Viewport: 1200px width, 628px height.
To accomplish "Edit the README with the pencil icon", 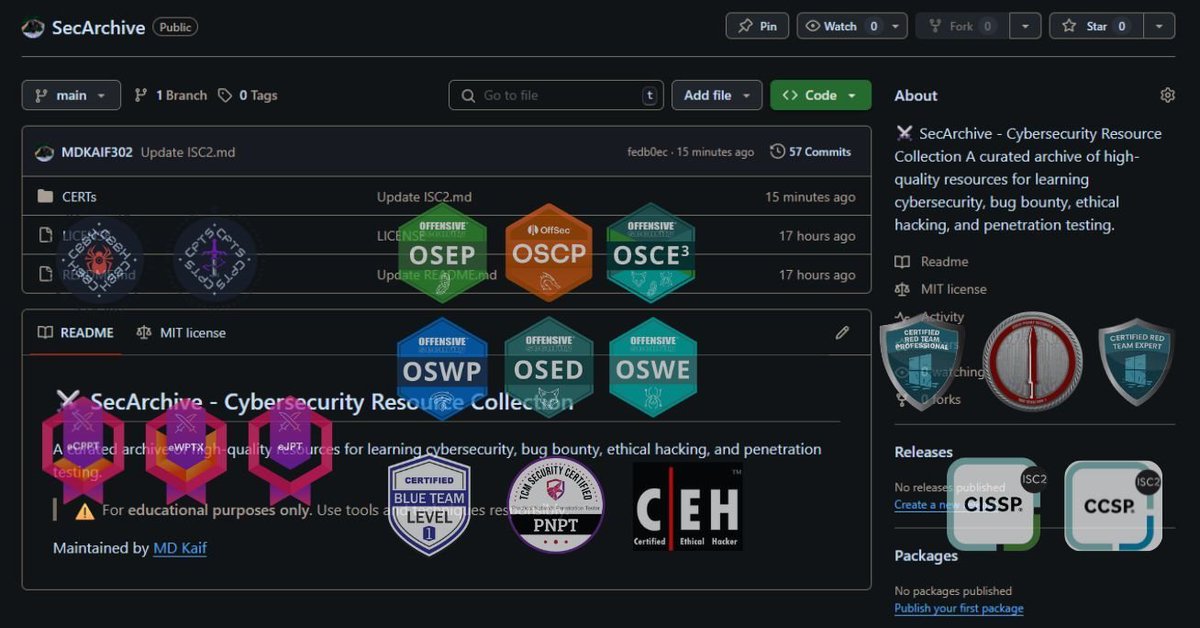I will (842, 332).
